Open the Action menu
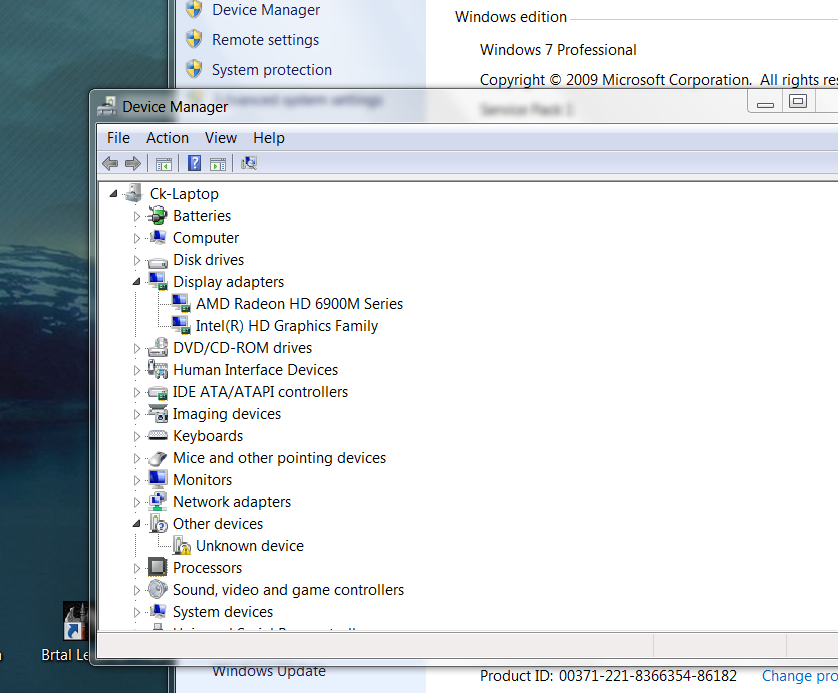The width and height of the screenshot is (838, 693). (x=167, y=138)
